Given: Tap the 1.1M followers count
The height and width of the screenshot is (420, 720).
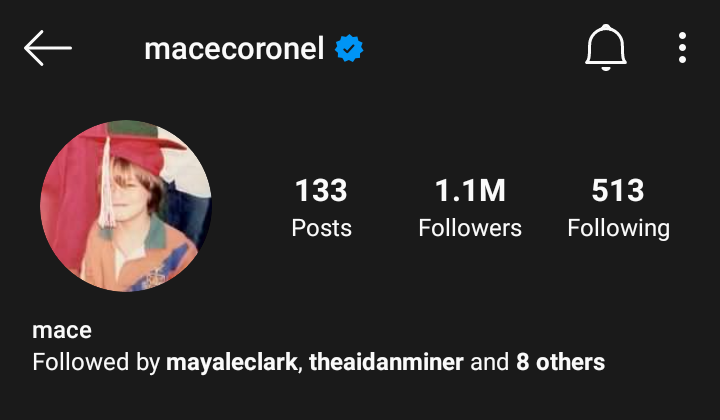Looking at the screenshot, I should (470, 190).
